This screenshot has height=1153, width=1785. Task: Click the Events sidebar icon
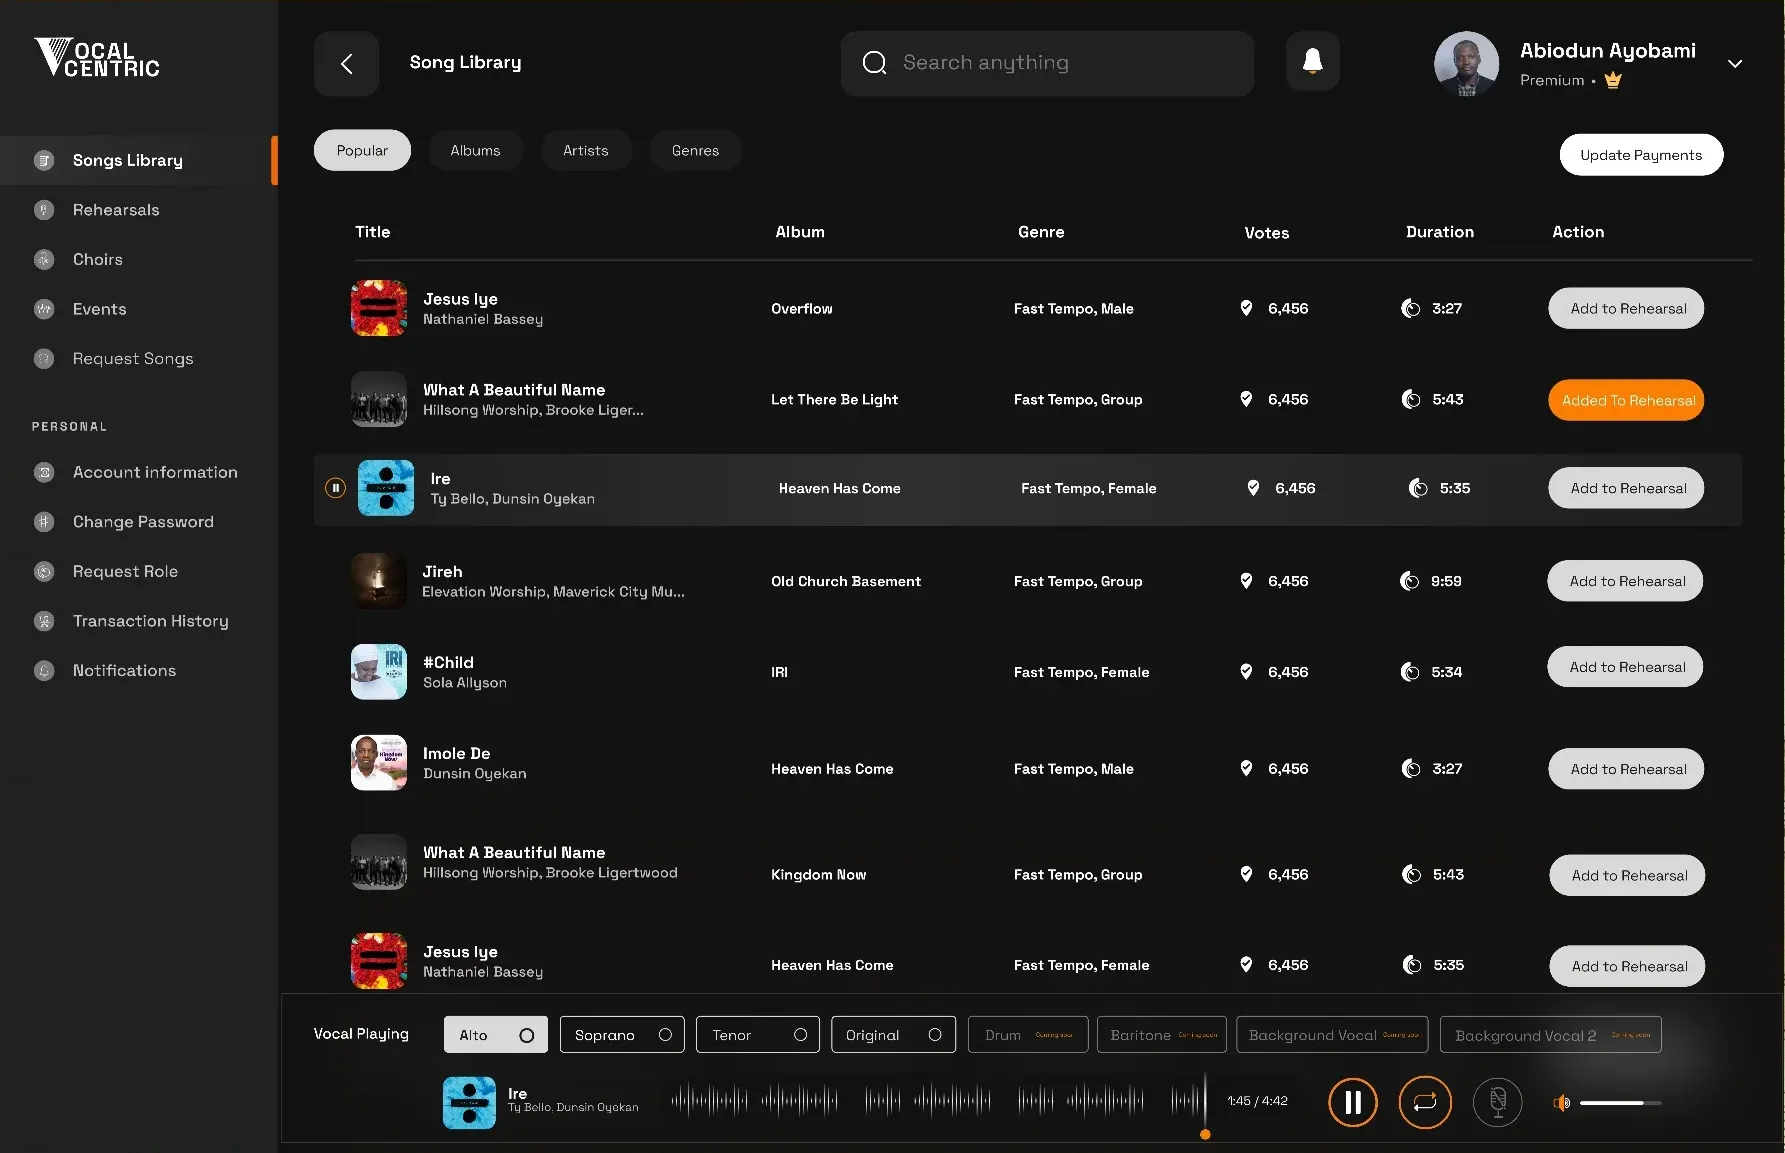(44, 309)
